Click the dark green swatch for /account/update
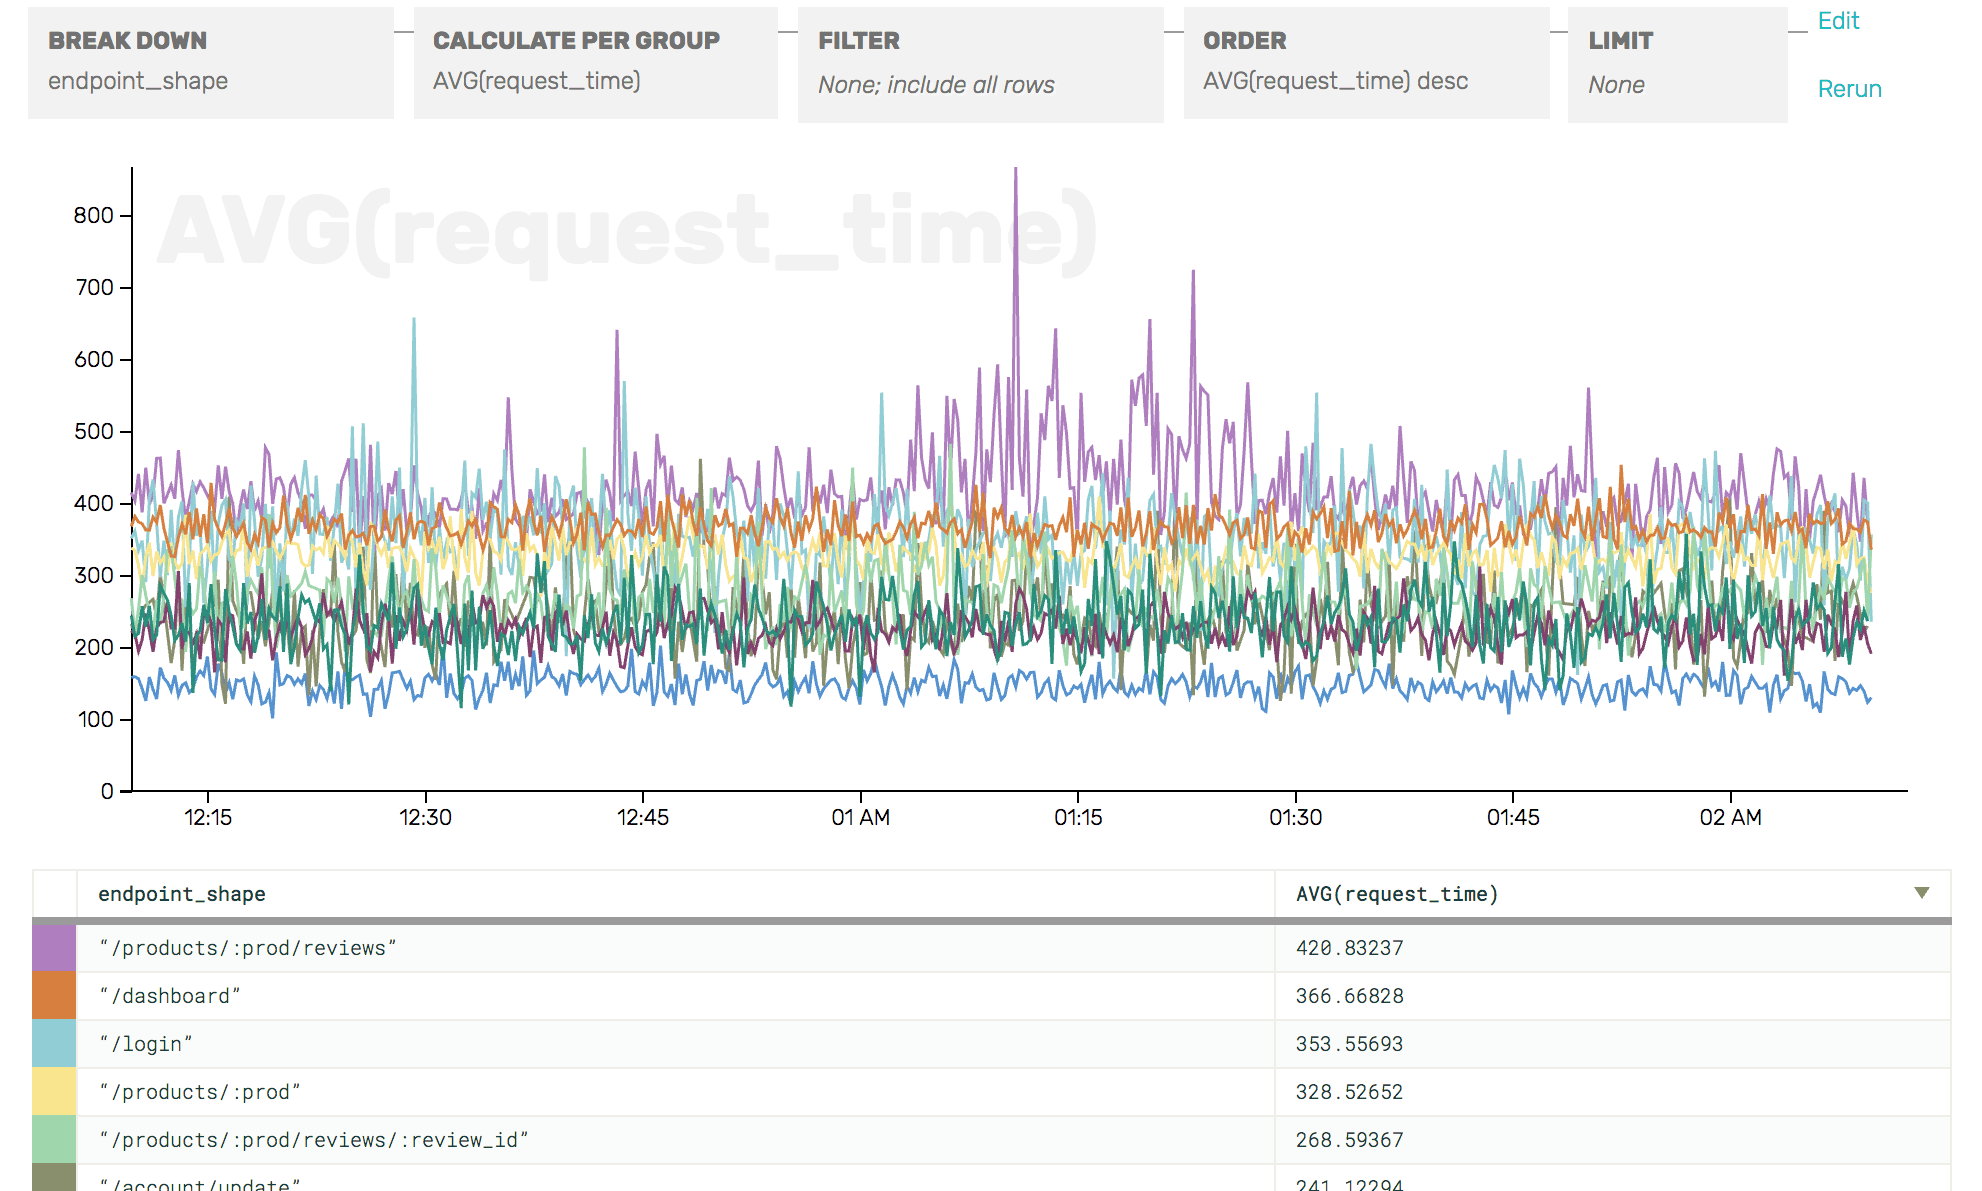The image size is (1982, 1191). click(53, 1180)
